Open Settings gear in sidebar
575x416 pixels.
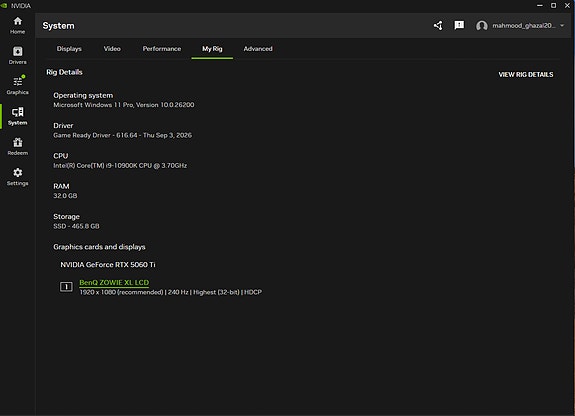pyautogui.click(x=17, y=177)
